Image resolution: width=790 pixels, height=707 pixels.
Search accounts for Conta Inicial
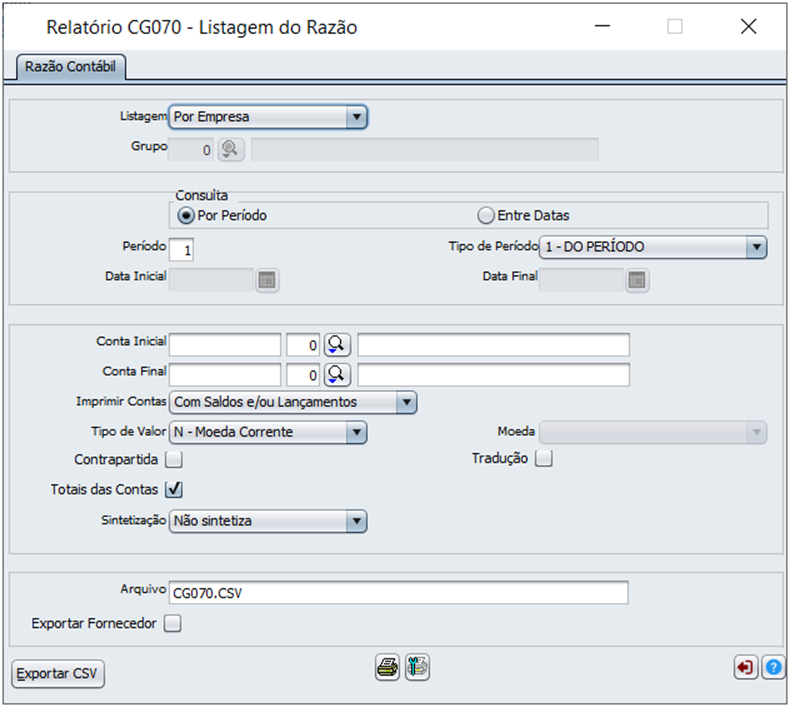[x=337, y=345]
